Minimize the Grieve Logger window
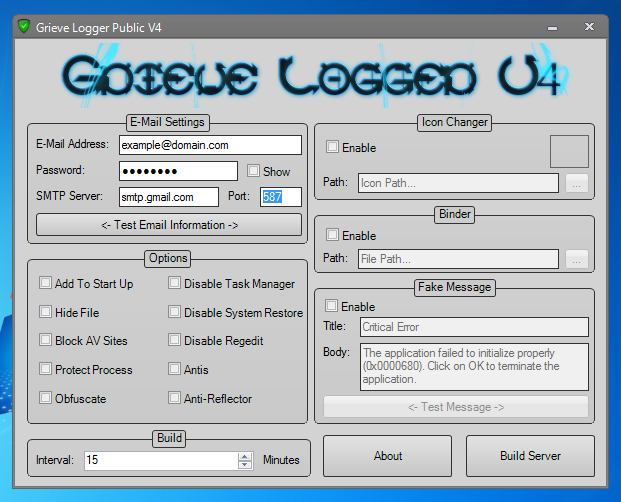The height and width of the screenshot is (502, 621). 552,28
